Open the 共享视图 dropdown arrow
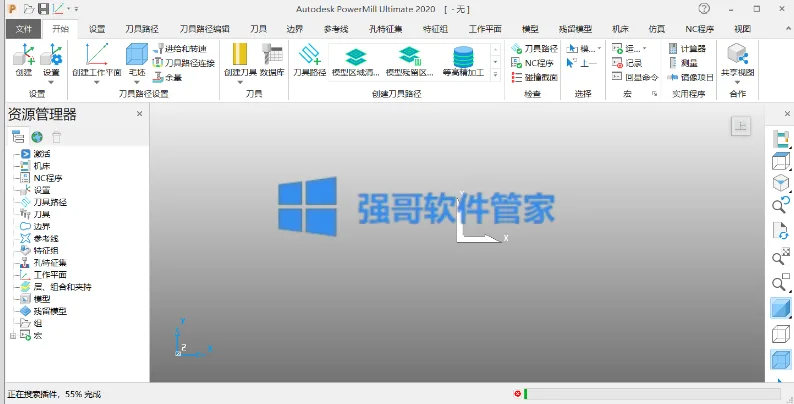 [738, 83]
